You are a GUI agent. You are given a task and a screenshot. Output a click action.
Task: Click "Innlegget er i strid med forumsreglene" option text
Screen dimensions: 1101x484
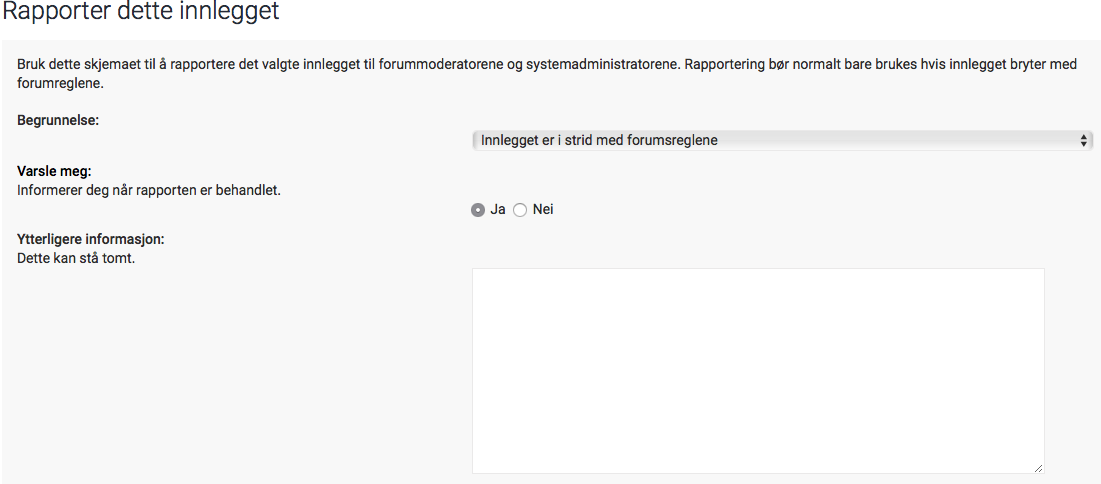click(599, 140)
